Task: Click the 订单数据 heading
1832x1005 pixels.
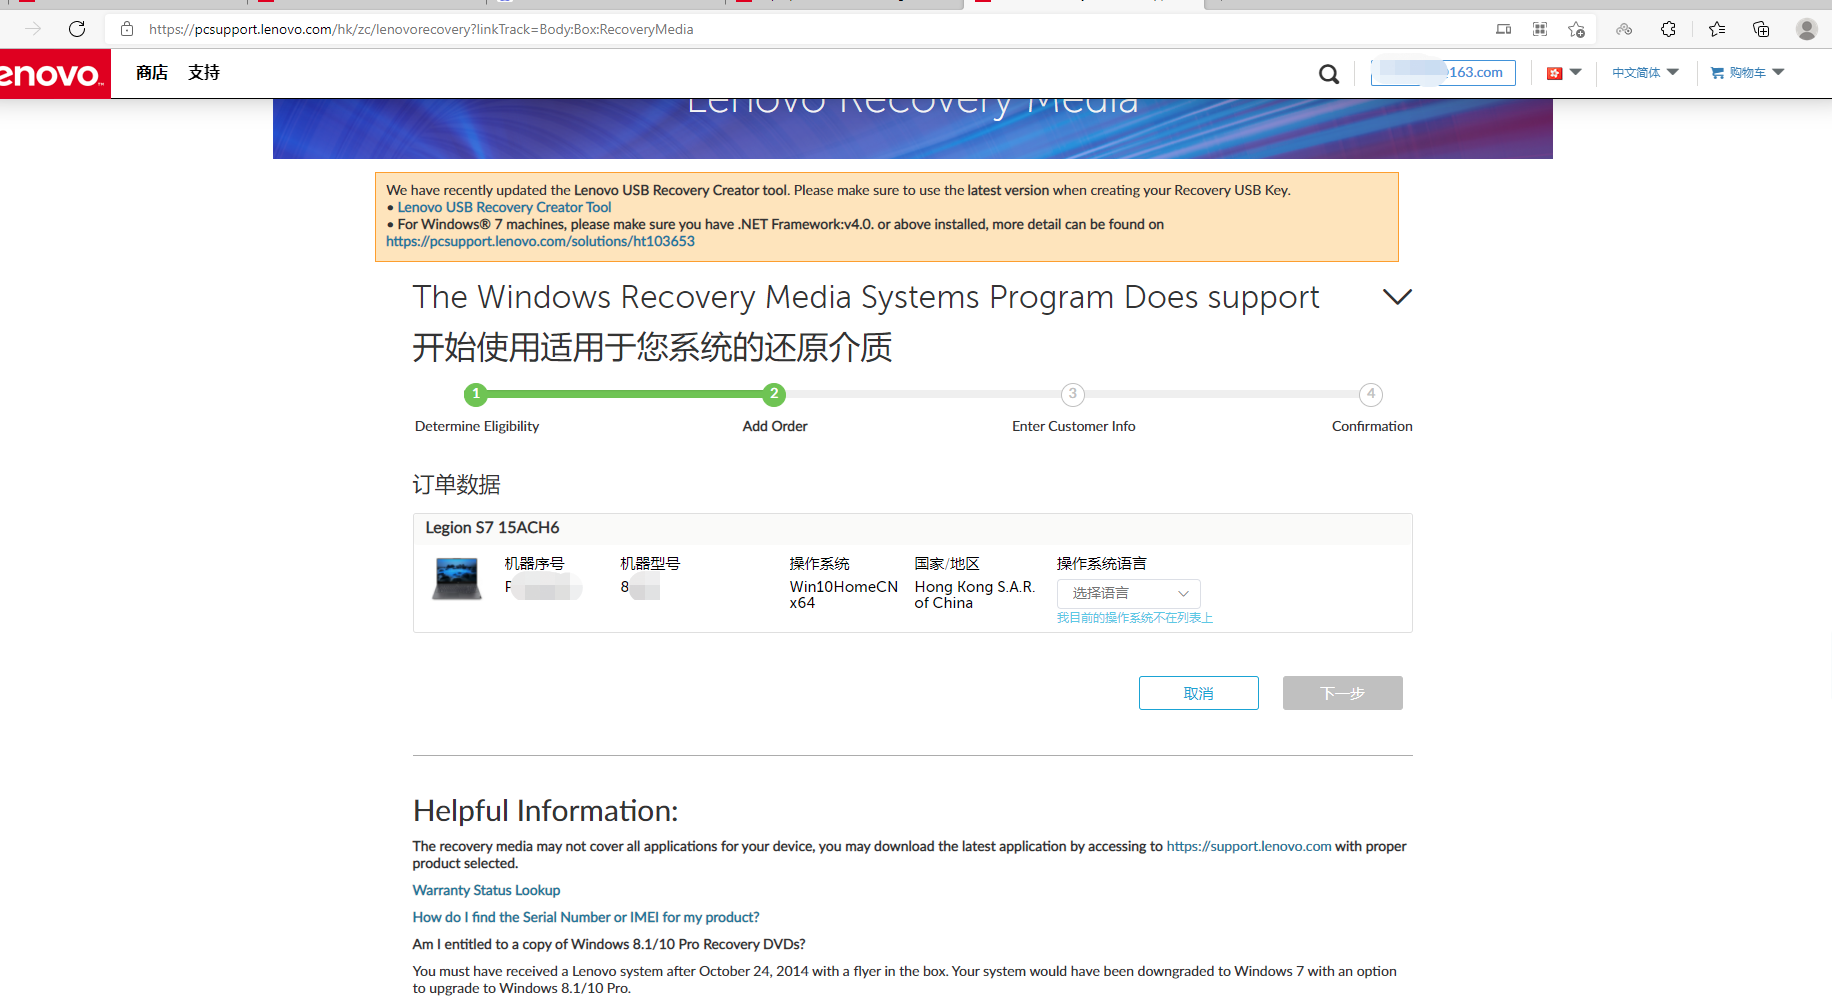Action: point(456,485)
